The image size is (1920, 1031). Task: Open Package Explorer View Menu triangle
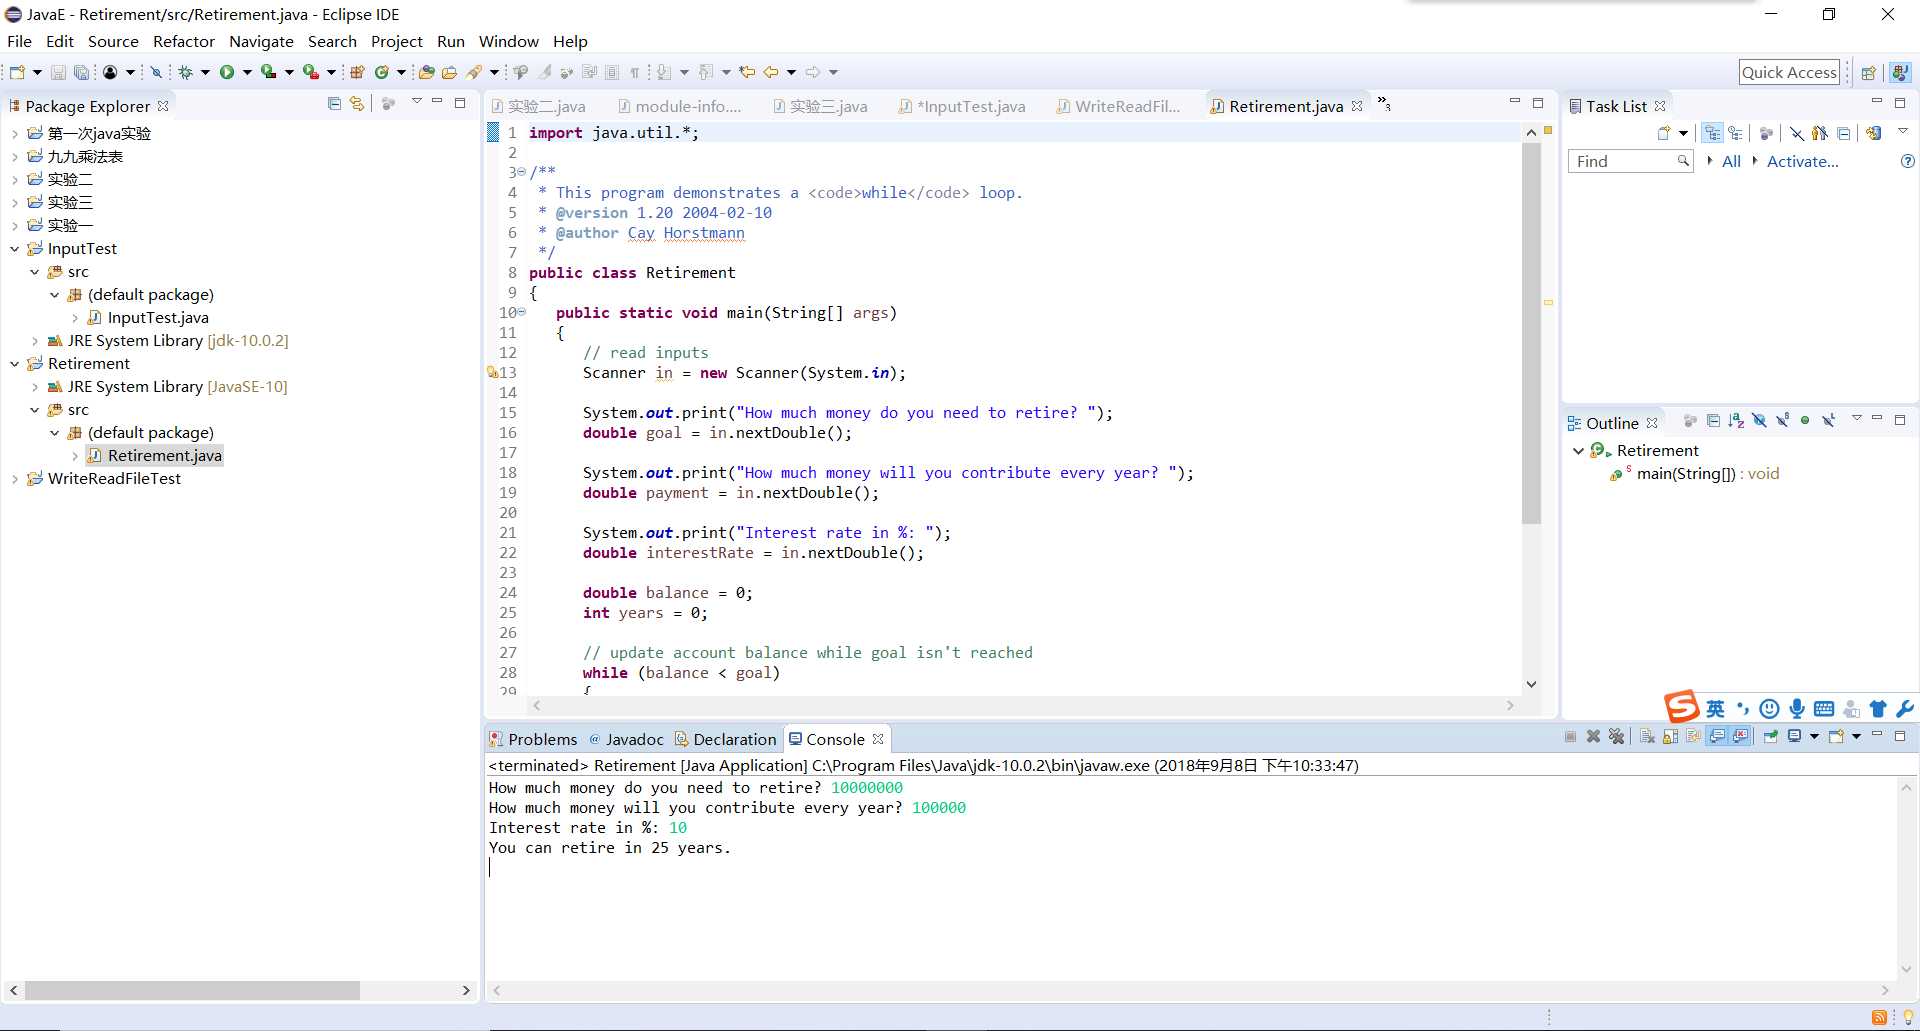pyautogui.click(x=416, y=102)
